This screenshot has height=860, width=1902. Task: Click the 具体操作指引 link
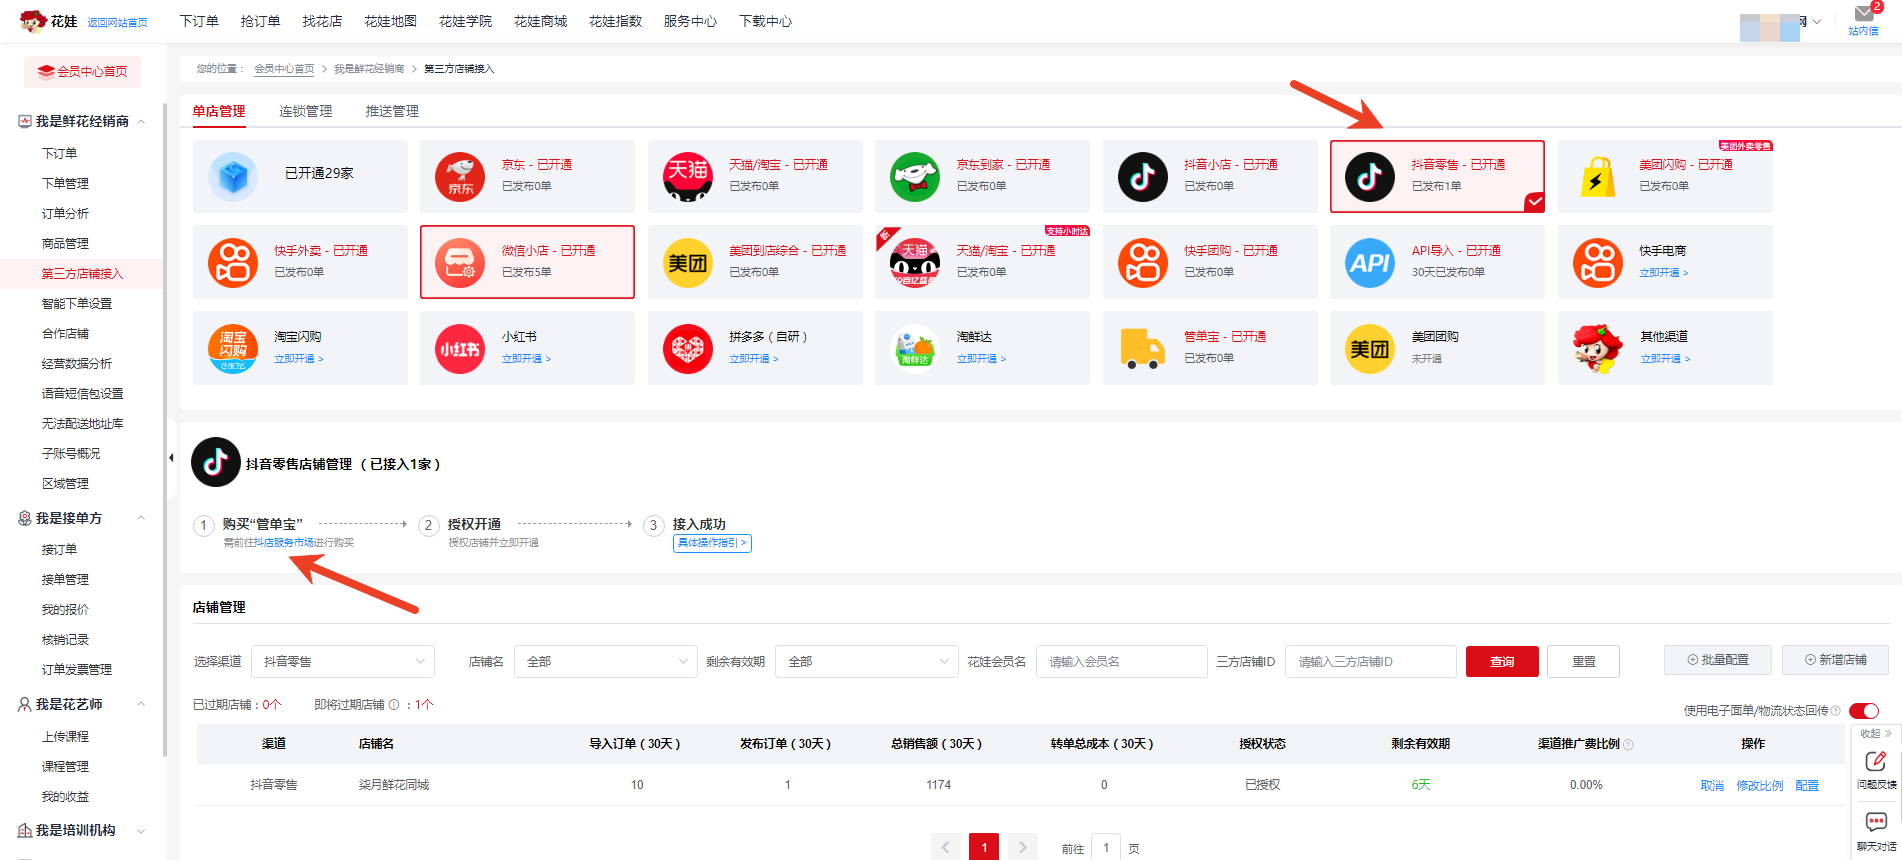712,543
